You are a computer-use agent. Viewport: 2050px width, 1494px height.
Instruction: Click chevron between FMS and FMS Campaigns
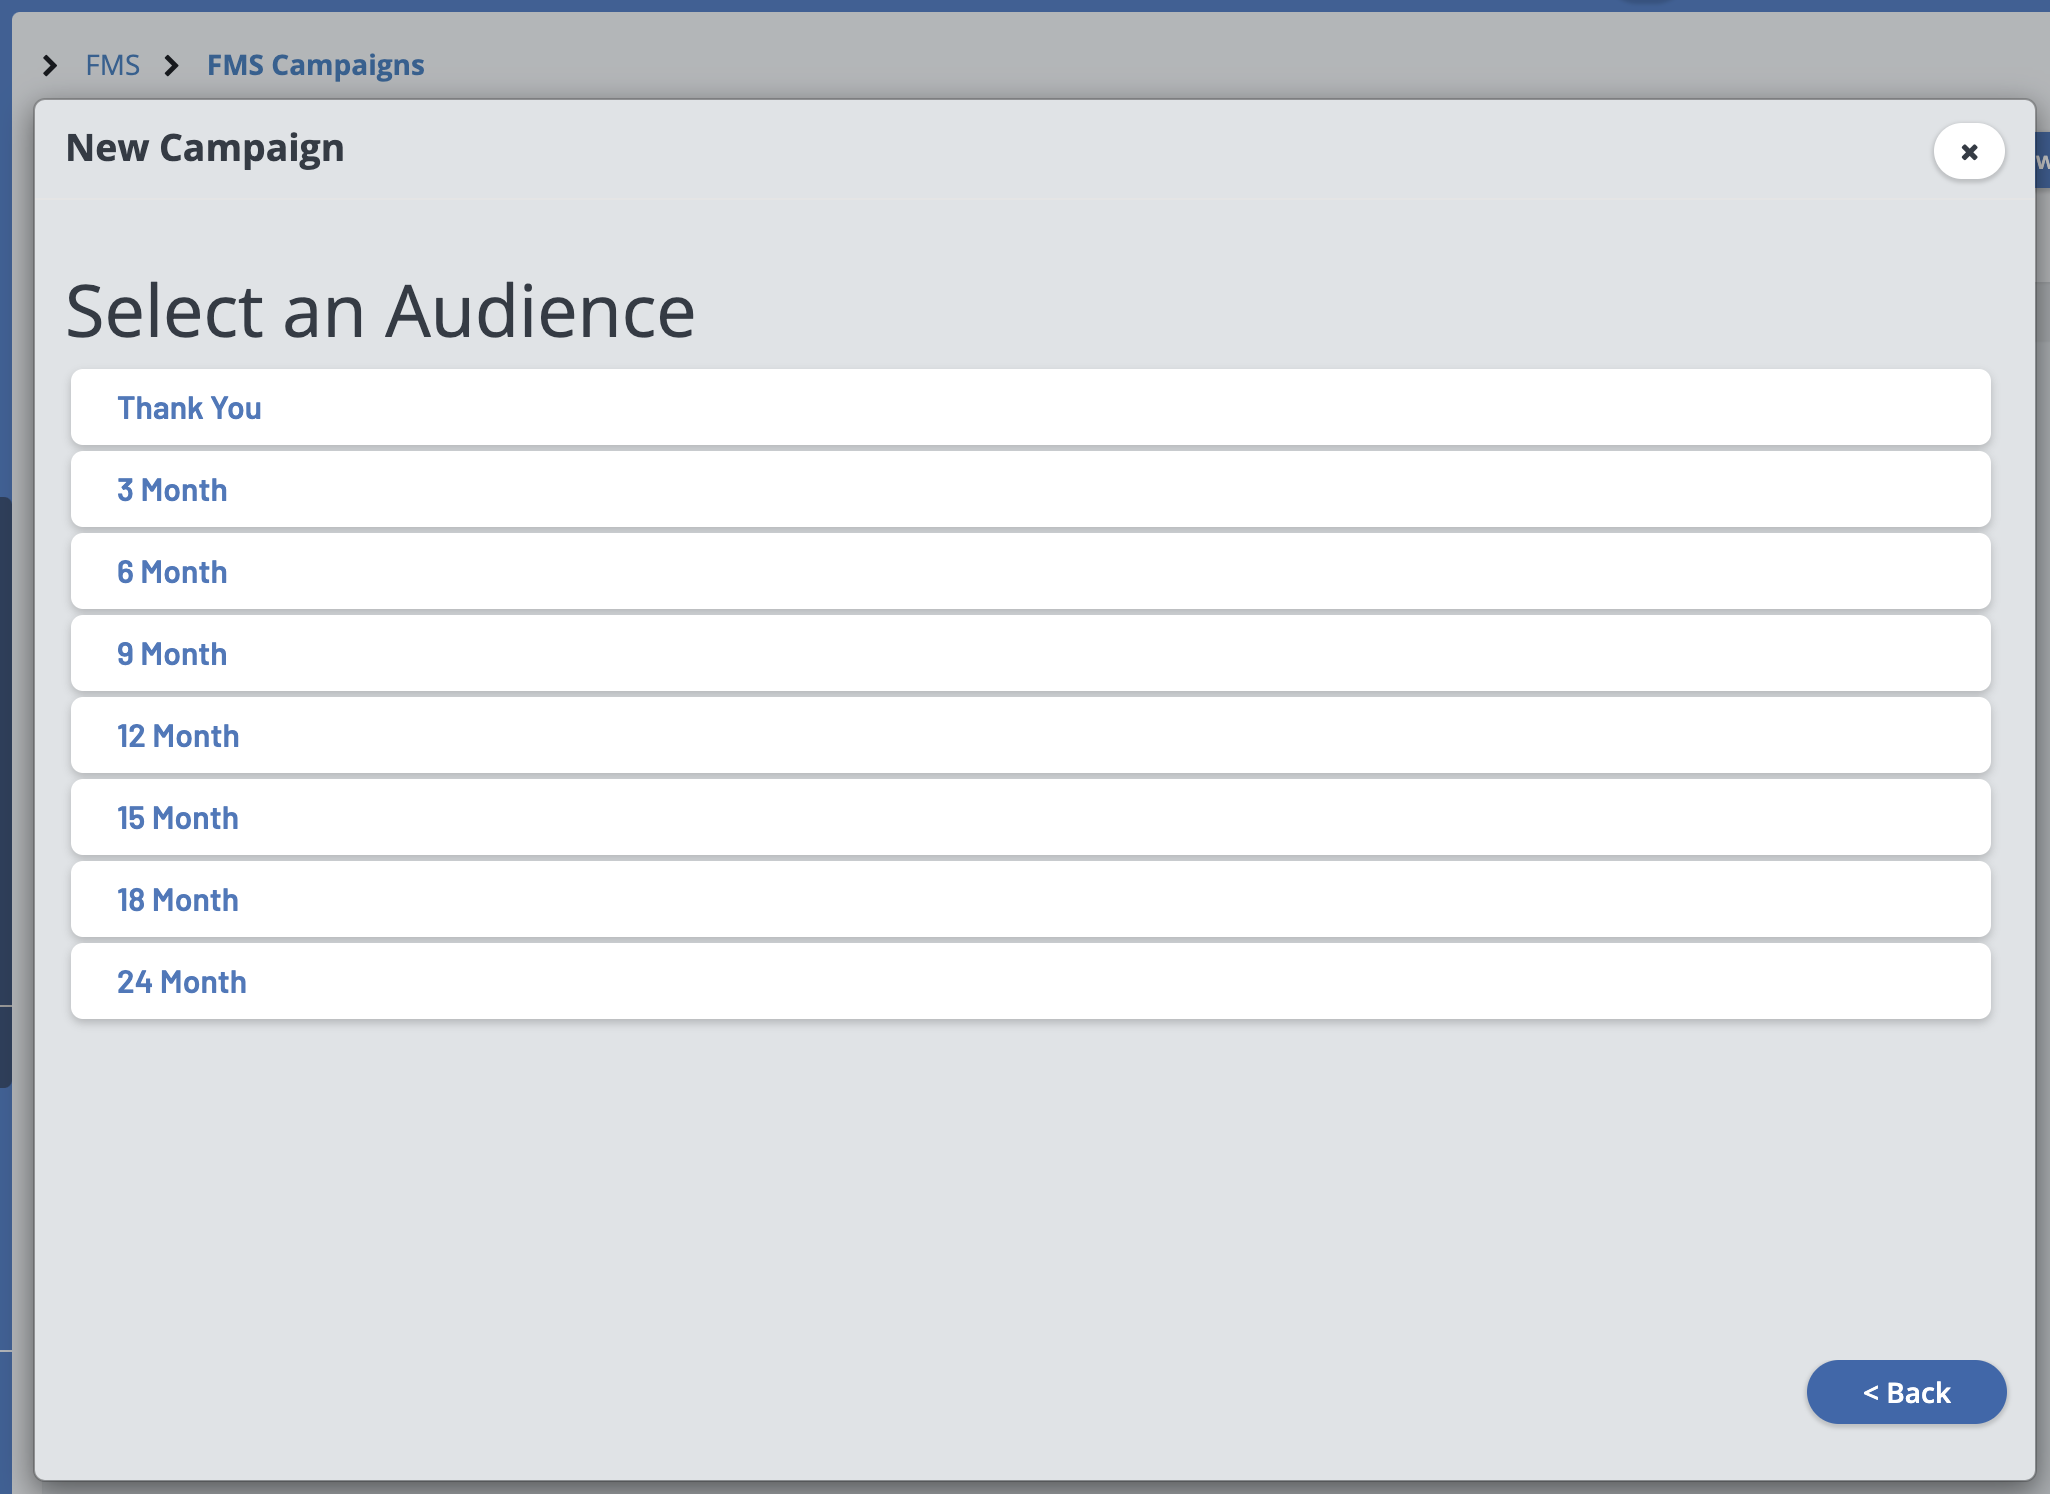172,66
